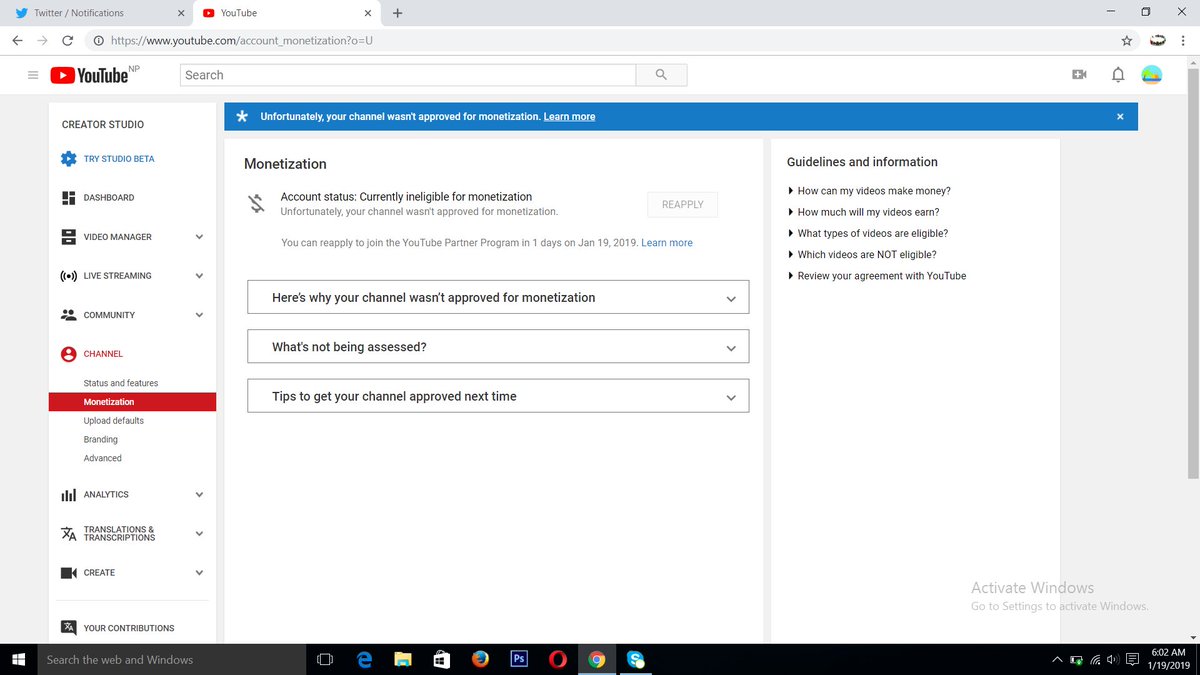Expand Translations & Transcriptions chevron
The height and width of the screenshot is (675, 1200).
[199, 534]
